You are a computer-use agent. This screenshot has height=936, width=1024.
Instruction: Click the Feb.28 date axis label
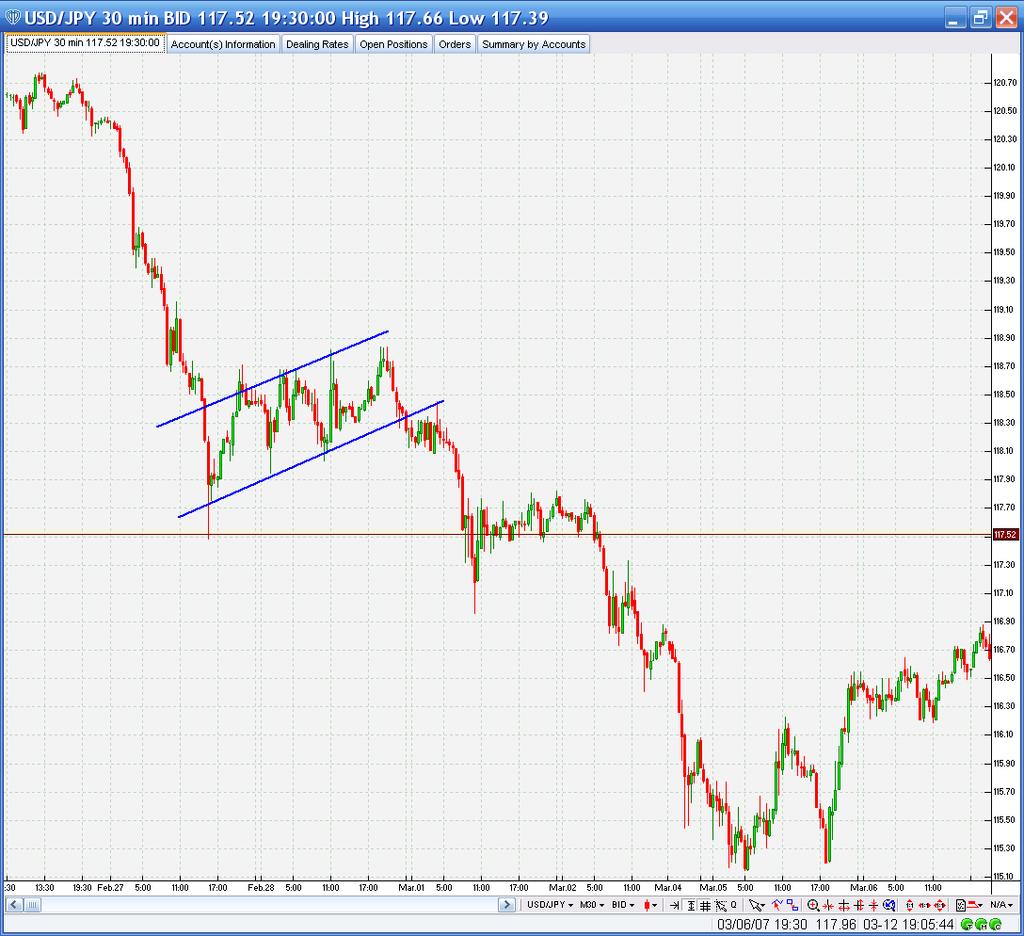[x=261, y=888]
